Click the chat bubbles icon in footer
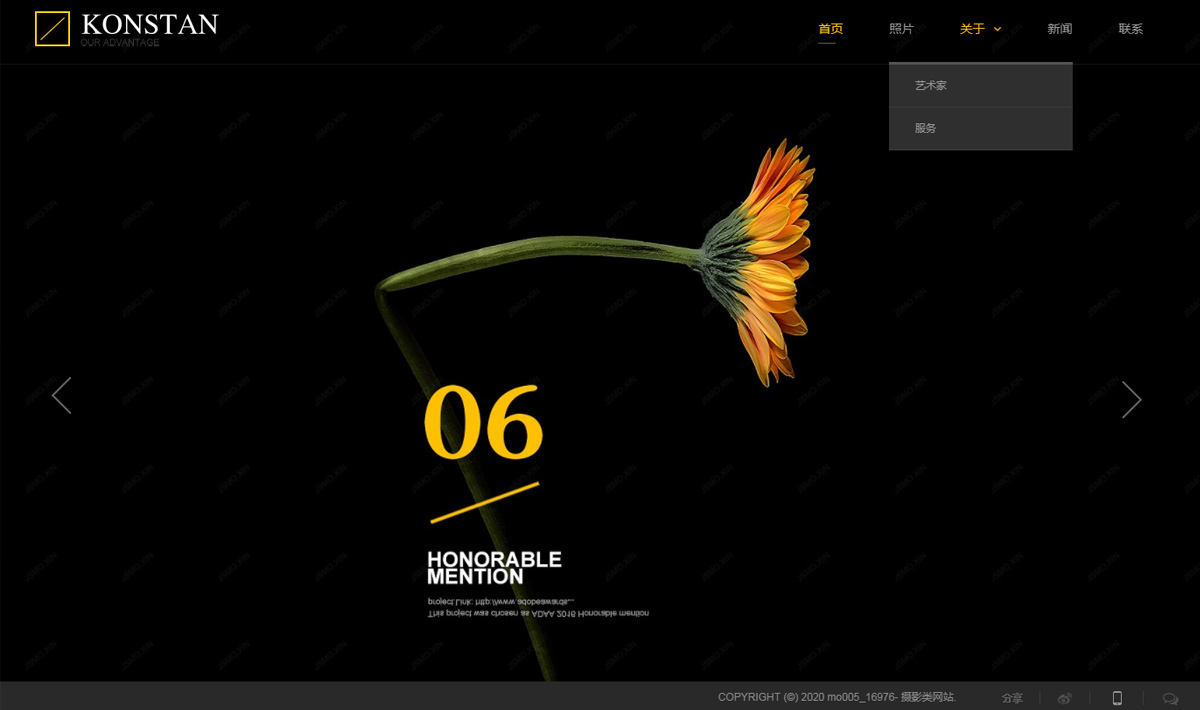 [x=1170, y=698]
